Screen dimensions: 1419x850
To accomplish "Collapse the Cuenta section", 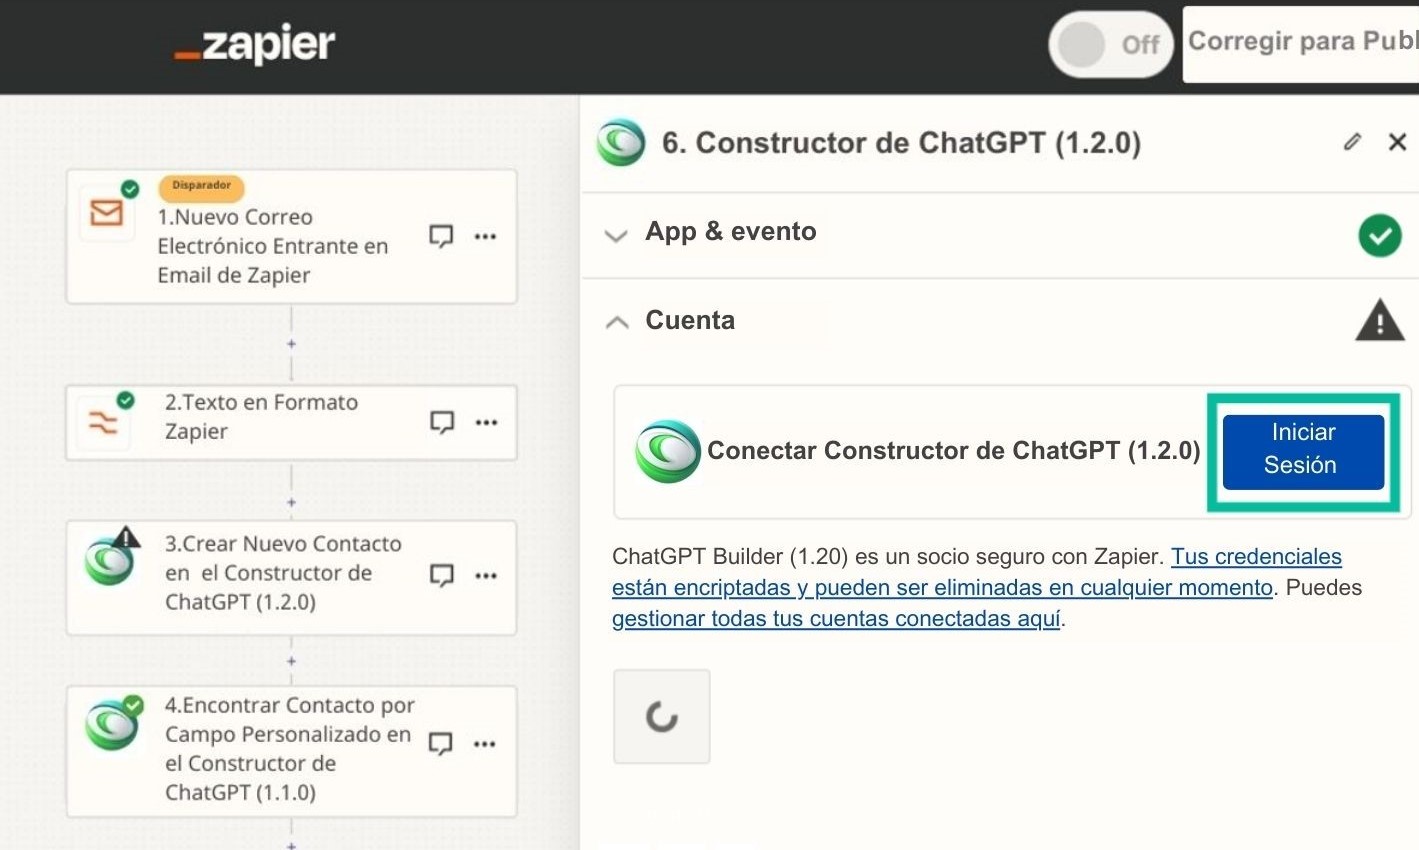I will [x=617, y=322].
